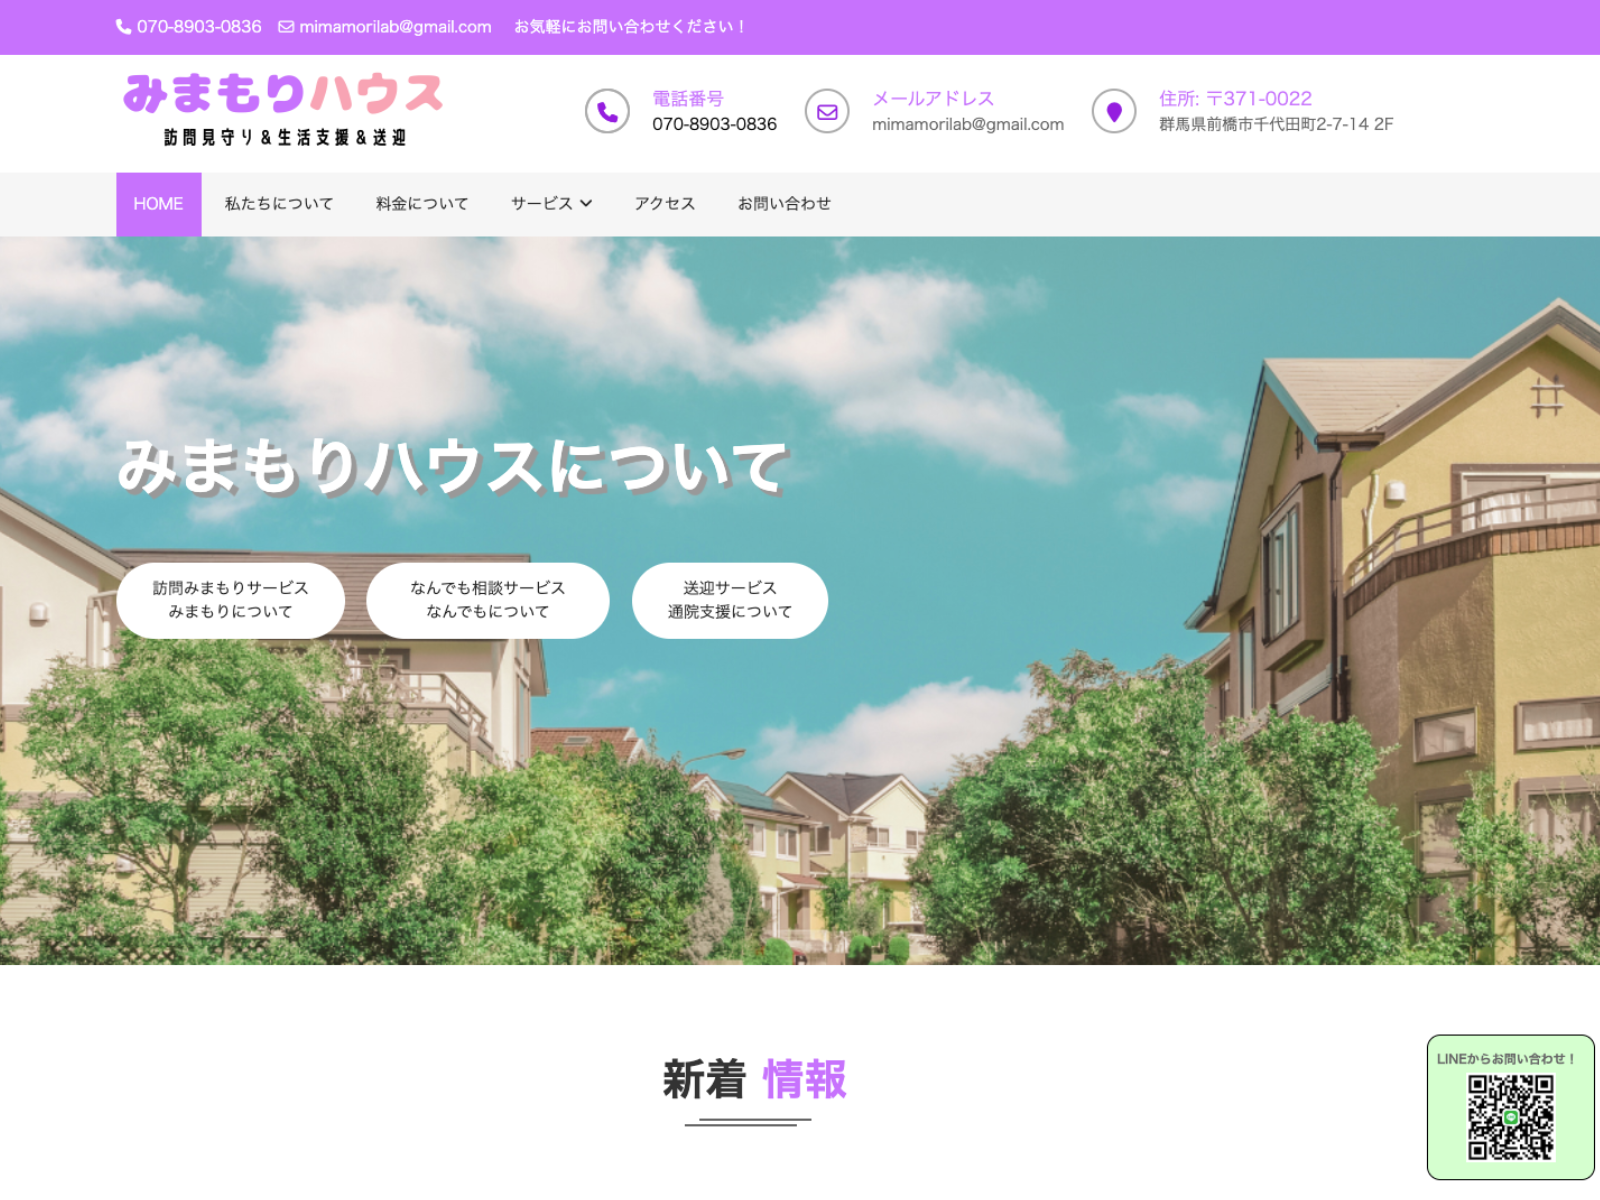1600x1200 pixels.
Task: Click the mail envelope icon beside メールアドレス
Action: [x=828, y=111]
